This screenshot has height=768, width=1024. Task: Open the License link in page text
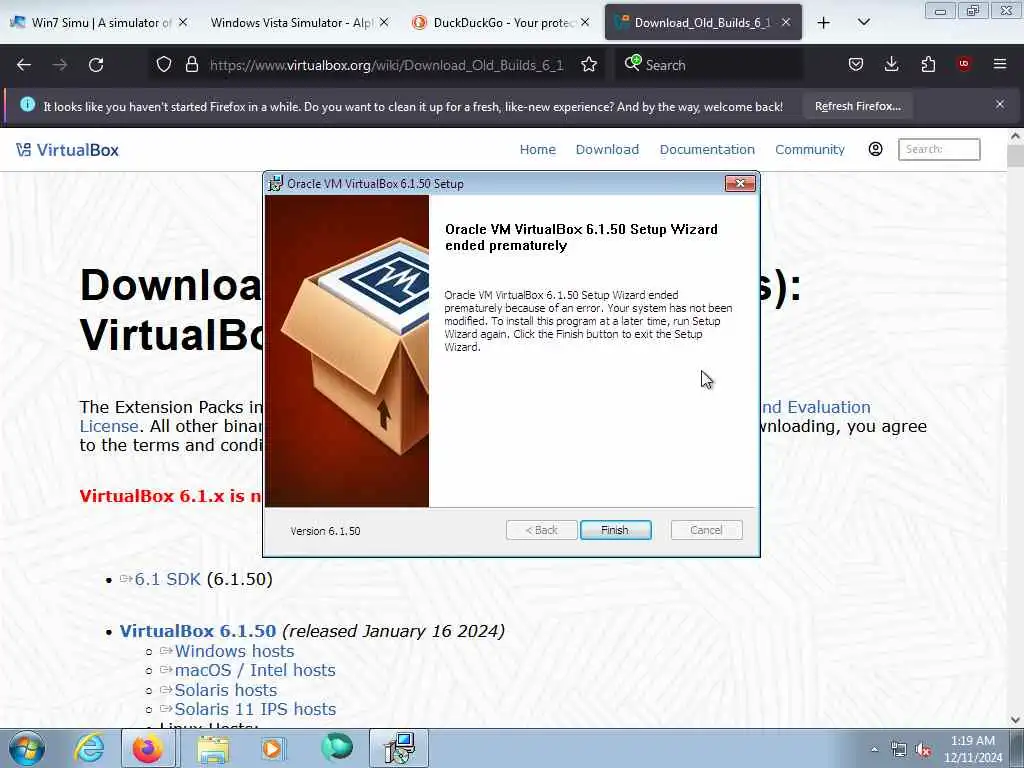click(109, 426)
